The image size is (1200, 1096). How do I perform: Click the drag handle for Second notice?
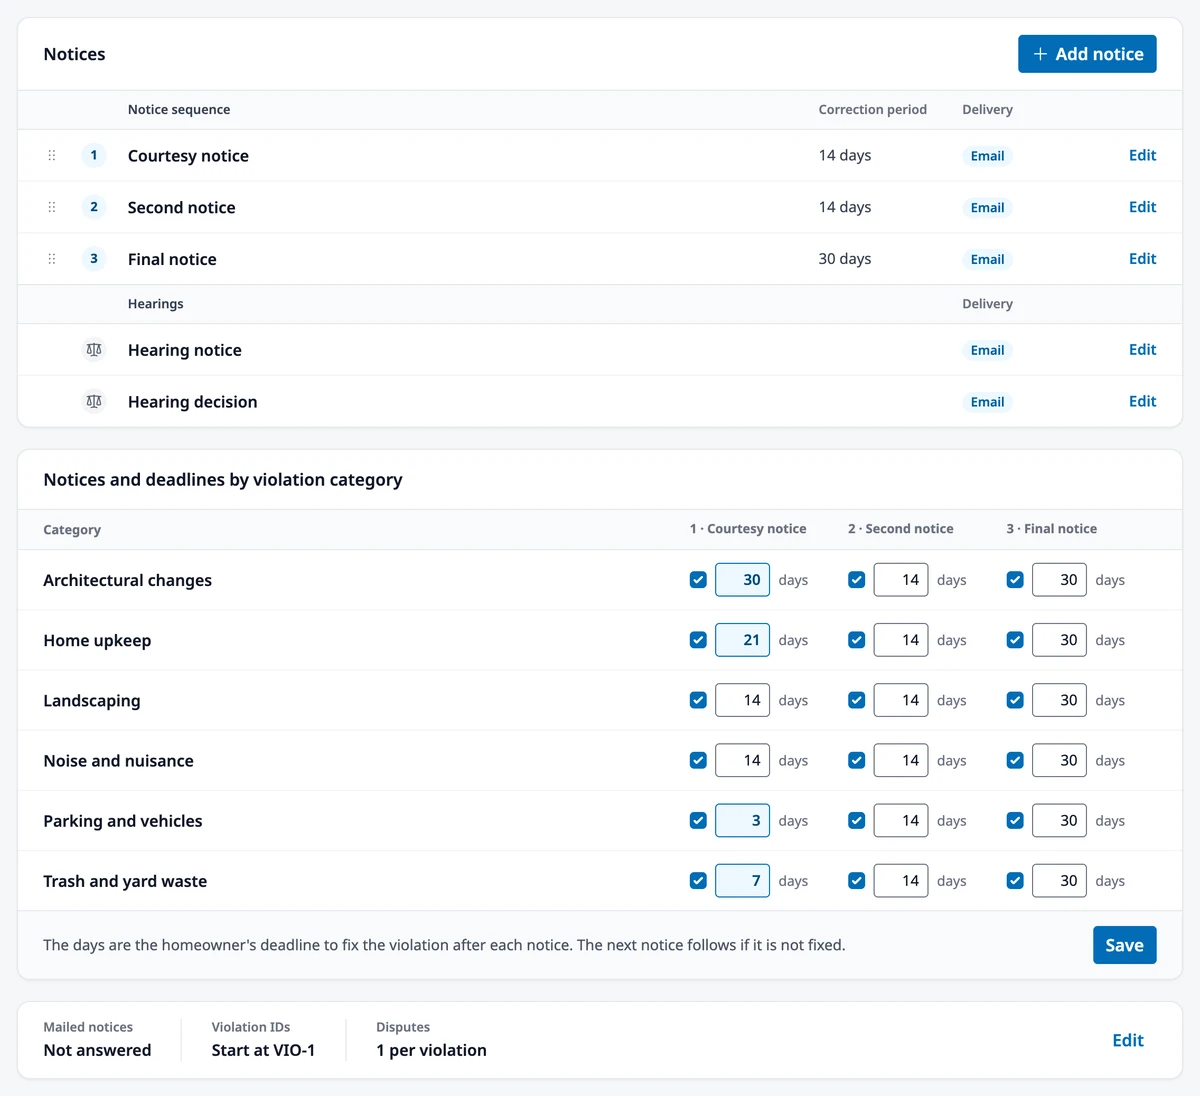click(52, 207)
